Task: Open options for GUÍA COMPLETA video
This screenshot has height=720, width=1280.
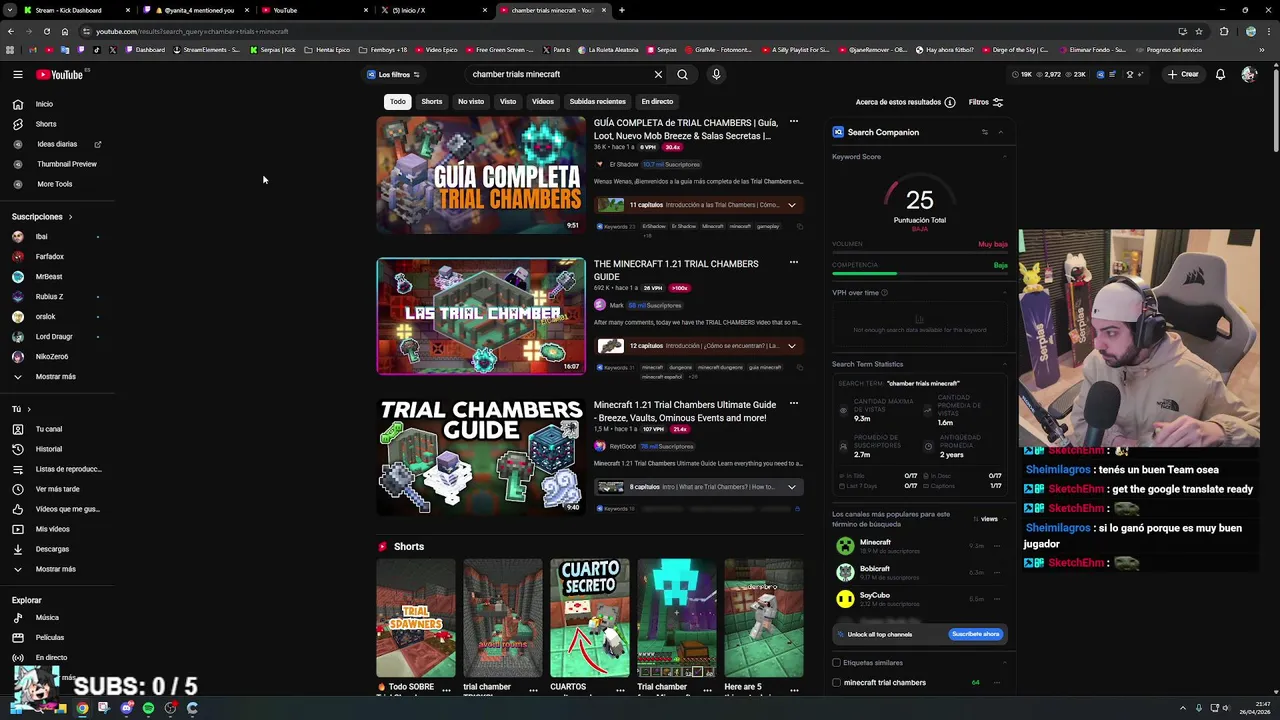Action: click(x=794, y=122)
